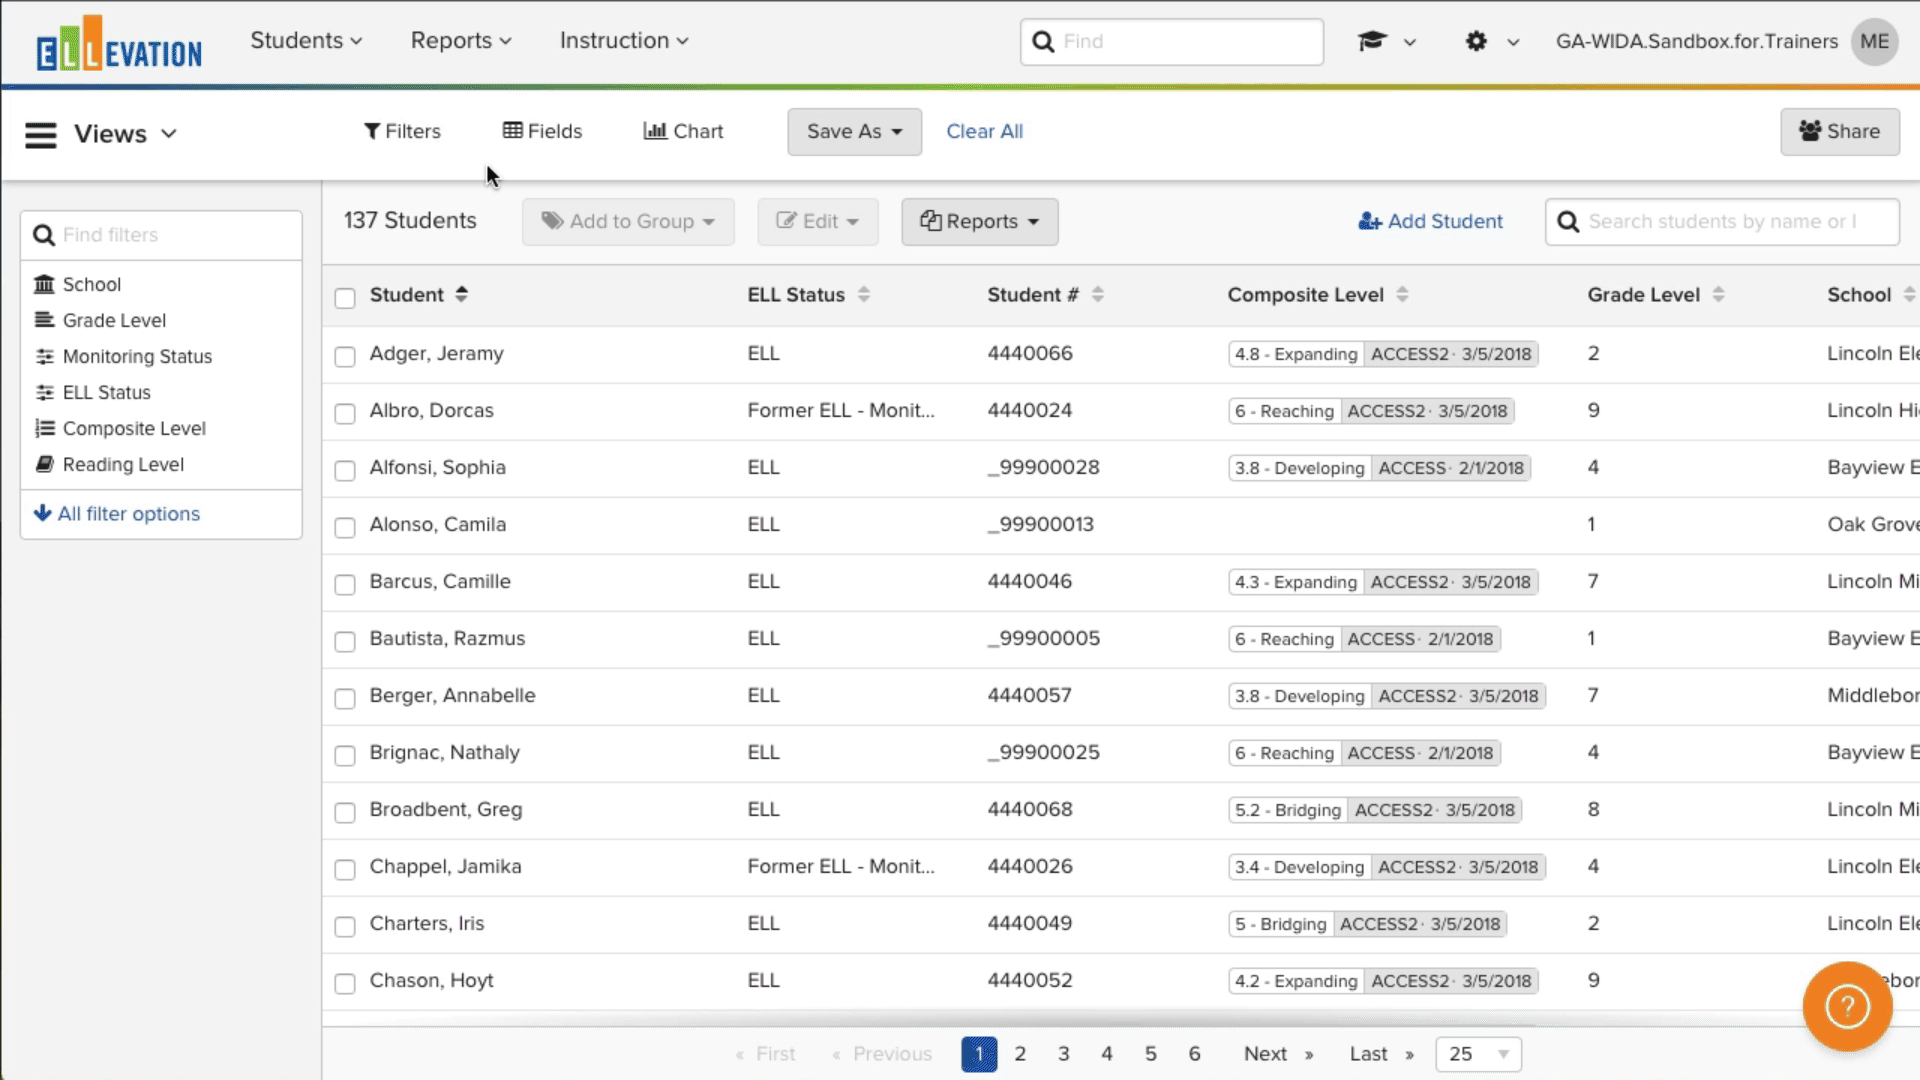The width and height of the screenshot is (1920, 1080).
Task: Click the Ellevation logo
Action: click(x=119, y=43)
